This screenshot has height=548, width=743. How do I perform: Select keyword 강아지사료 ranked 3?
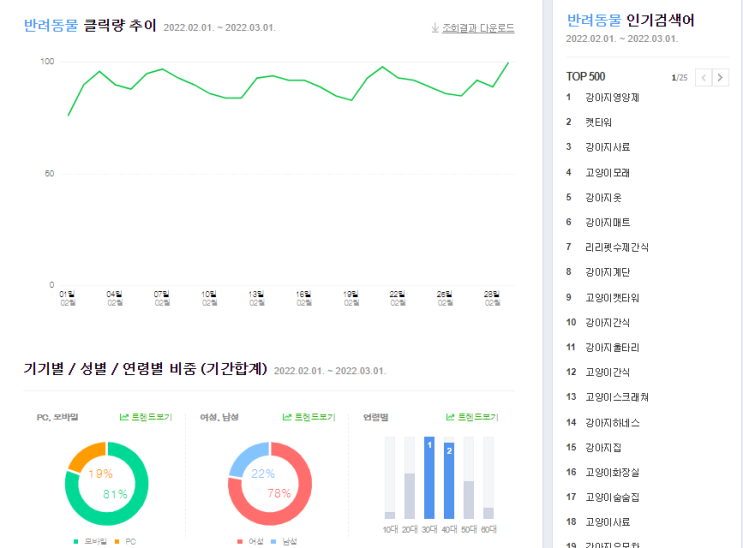pyautogui.click(x=607, y=147)
